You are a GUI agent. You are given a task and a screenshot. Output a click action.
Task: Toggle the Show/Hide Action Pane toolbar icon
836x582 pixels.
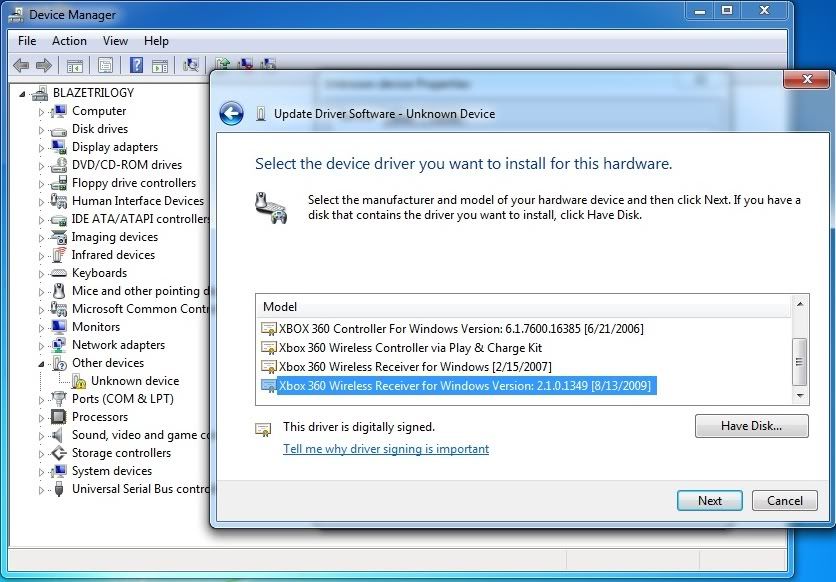tap(160, 66)
